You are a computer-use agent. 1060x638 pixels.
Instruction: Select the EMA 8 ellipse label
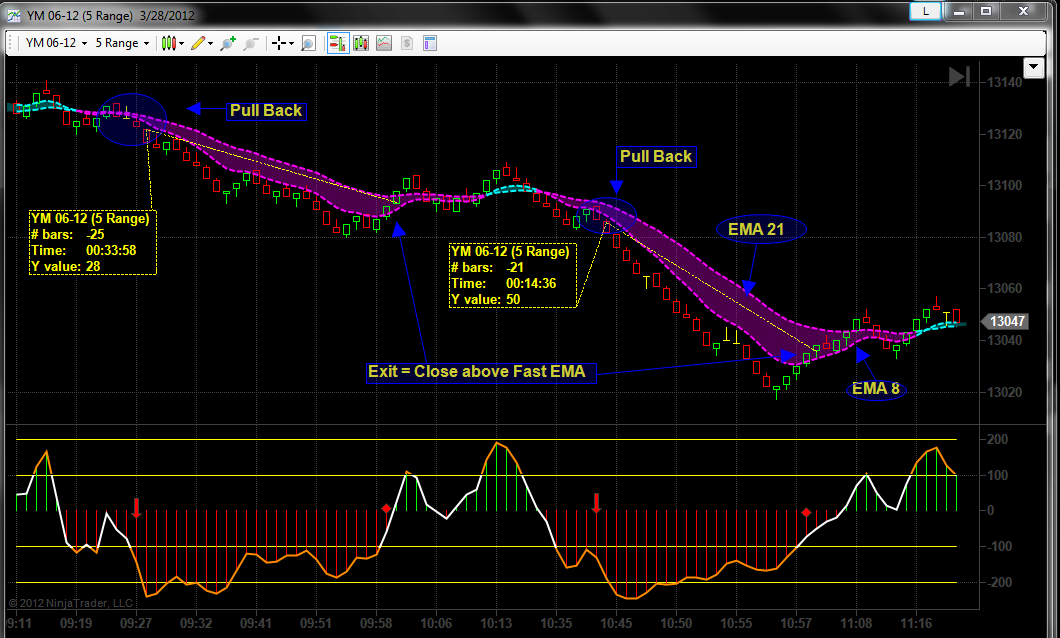875,389
